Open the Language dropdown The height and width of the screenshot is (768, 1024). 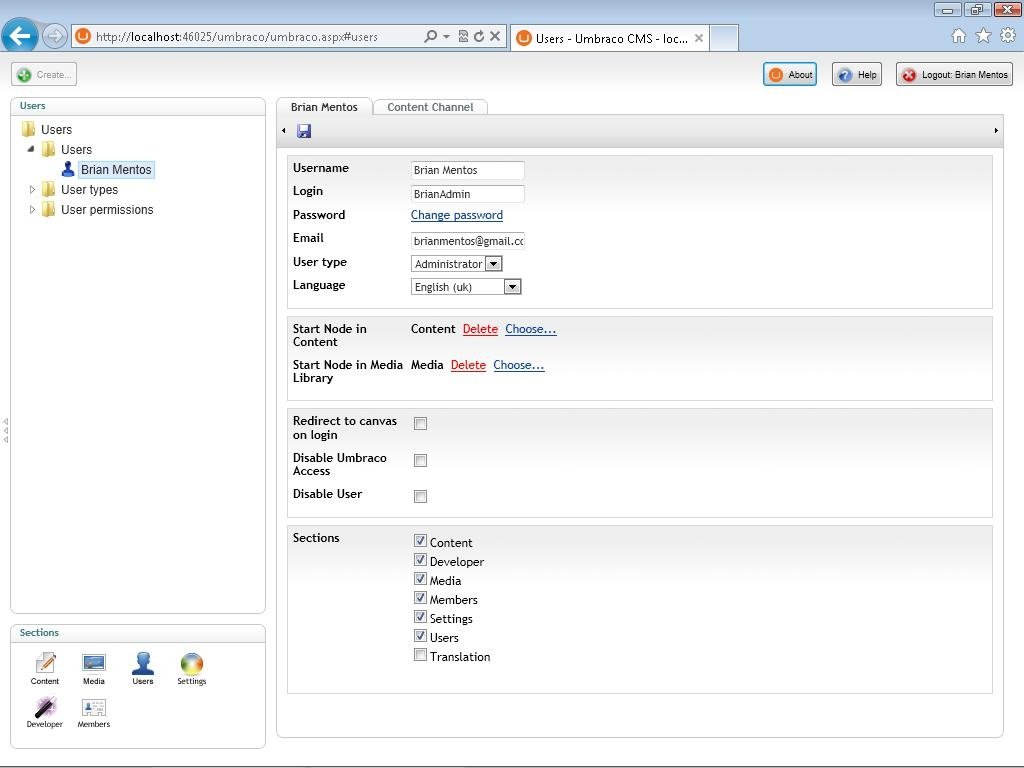point(466,287)
